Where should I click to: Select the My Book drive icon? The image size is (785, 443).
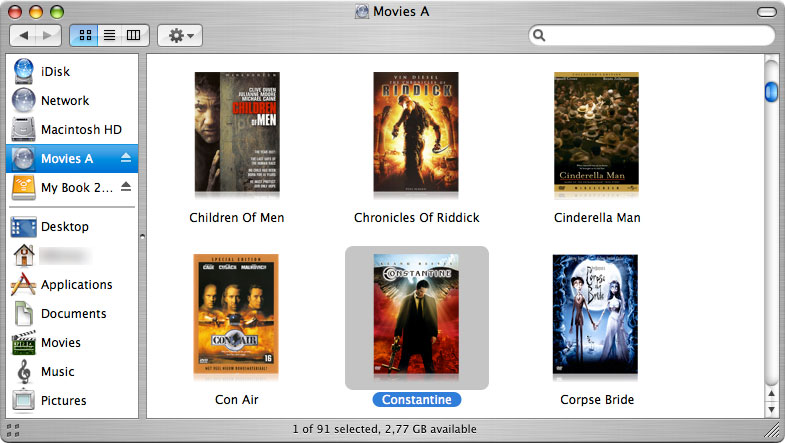[x=24, y=187]
